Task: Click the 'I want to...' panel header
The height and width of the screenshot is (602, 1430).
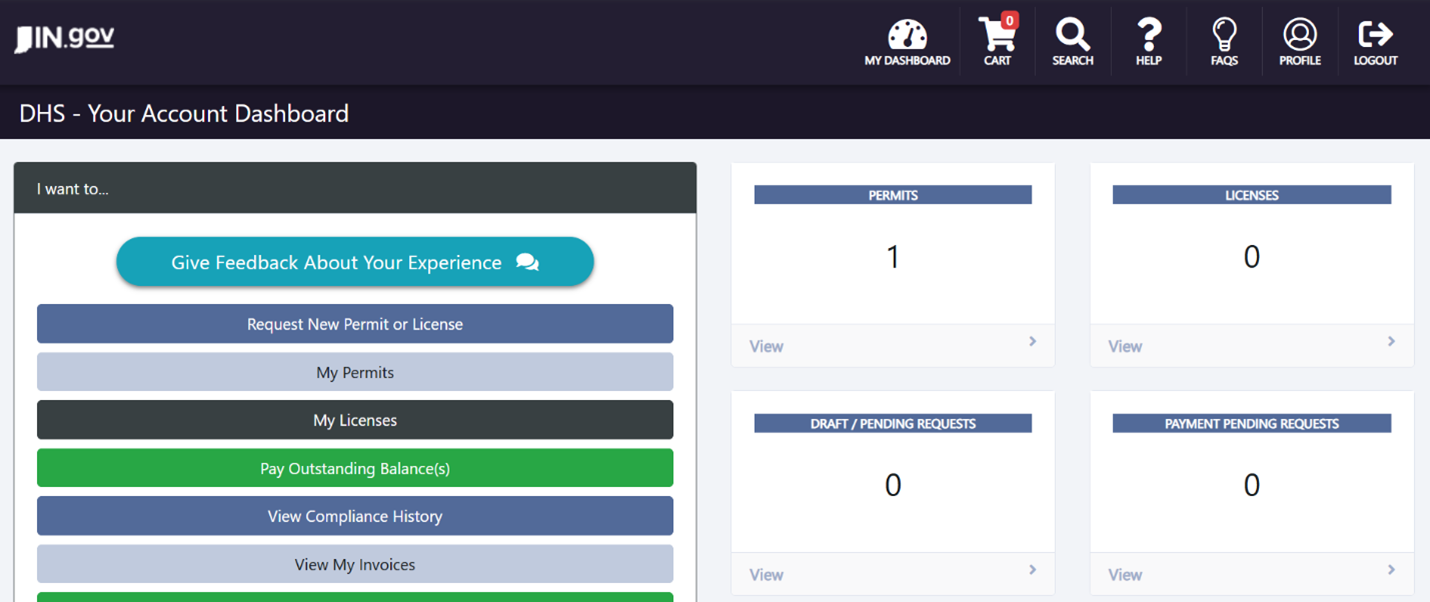Action: (x=355, y=188)
